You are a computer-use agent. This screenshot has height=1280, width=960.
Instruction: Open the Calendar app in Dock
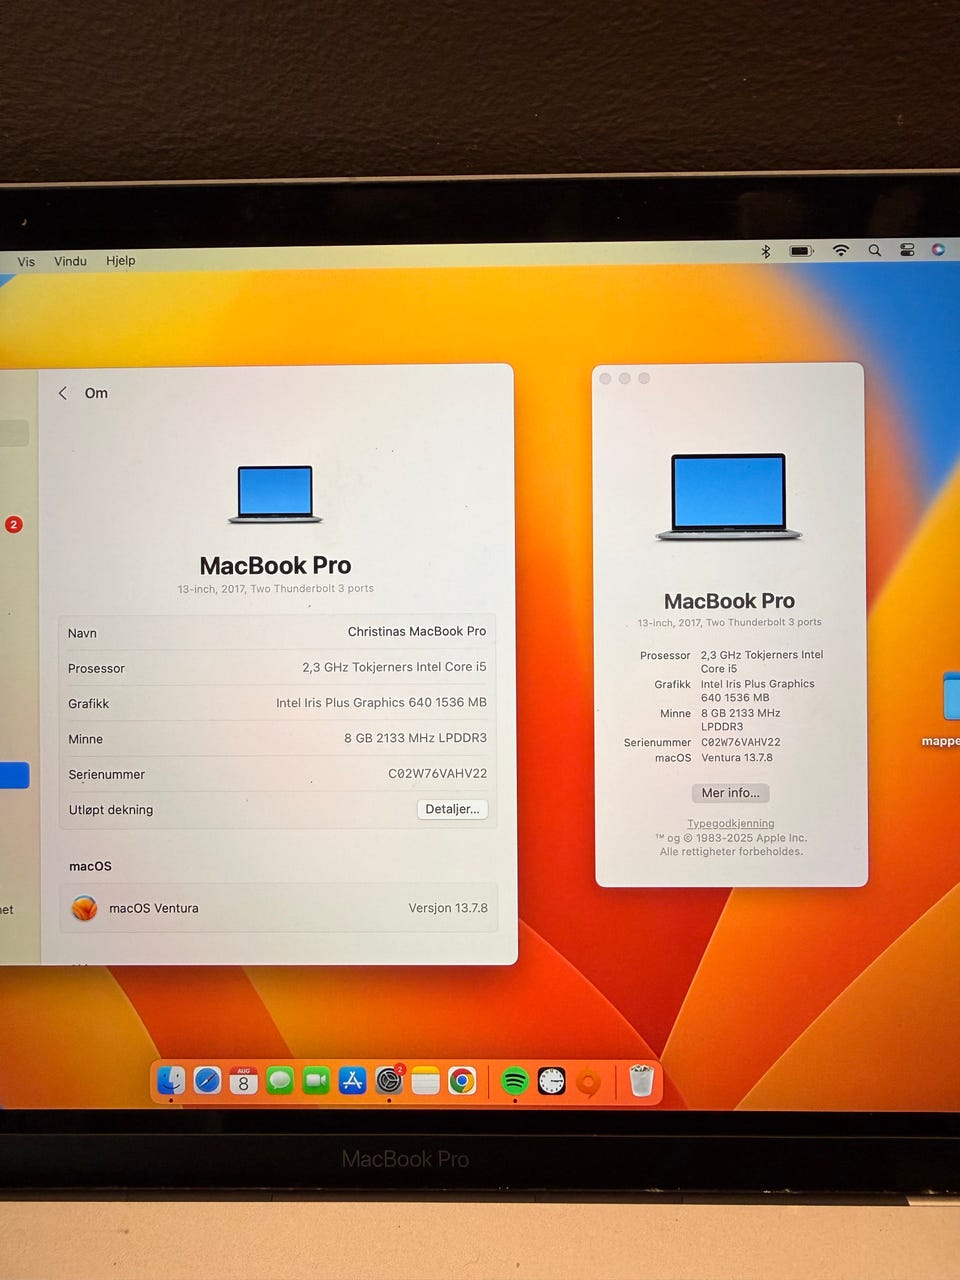[x=243, y=1081]
